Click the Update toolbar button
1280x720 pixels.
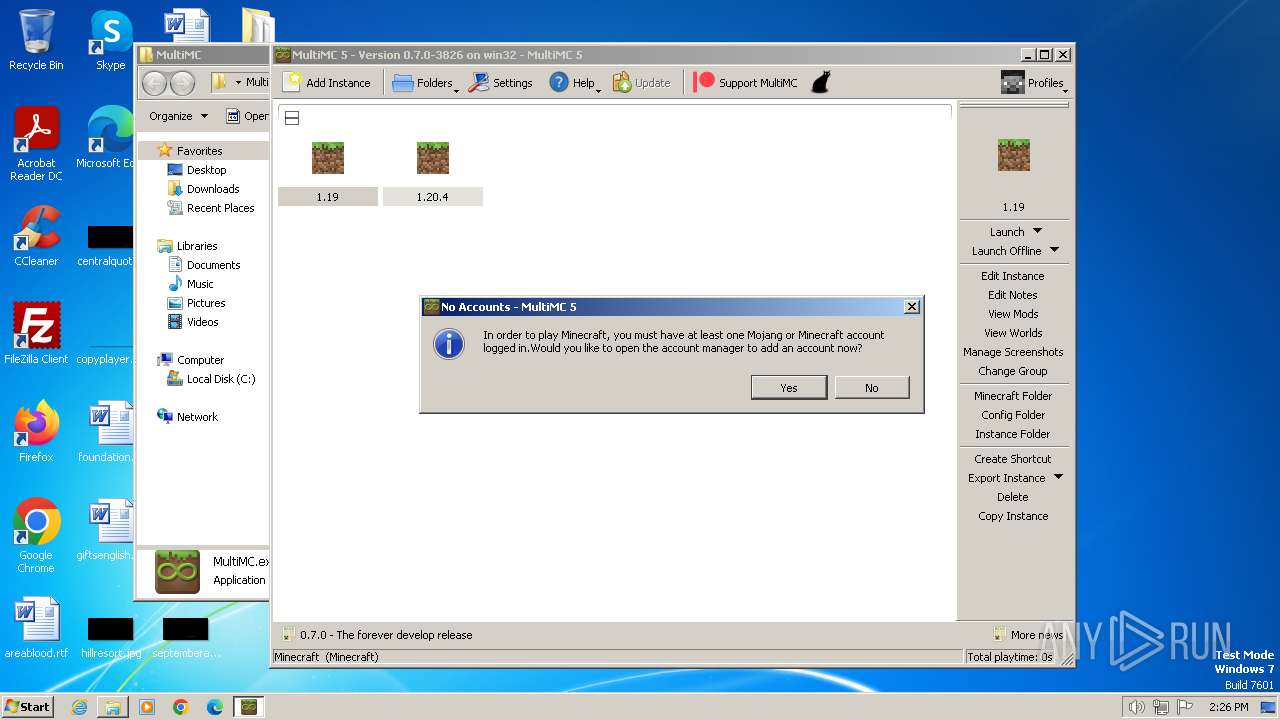(x=641, y=83)
